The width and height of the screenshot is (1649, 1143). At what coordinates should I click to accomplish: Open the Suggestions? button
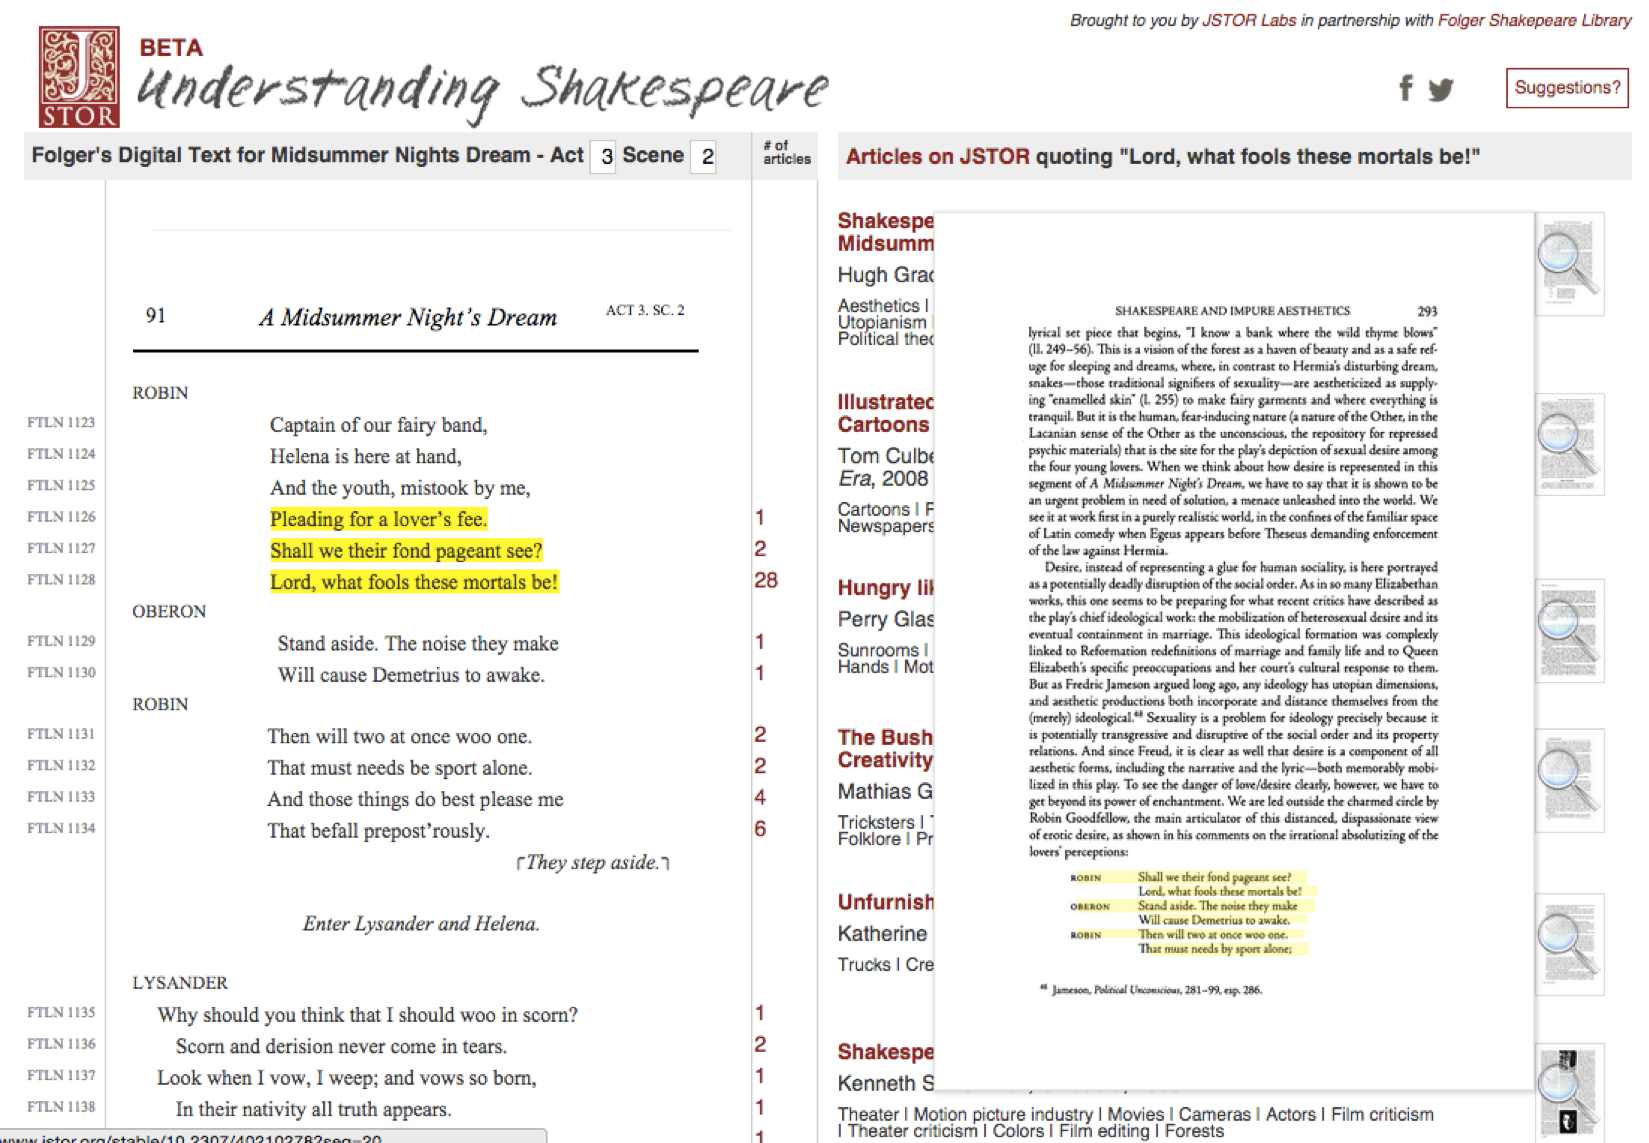pos(1567,88)
